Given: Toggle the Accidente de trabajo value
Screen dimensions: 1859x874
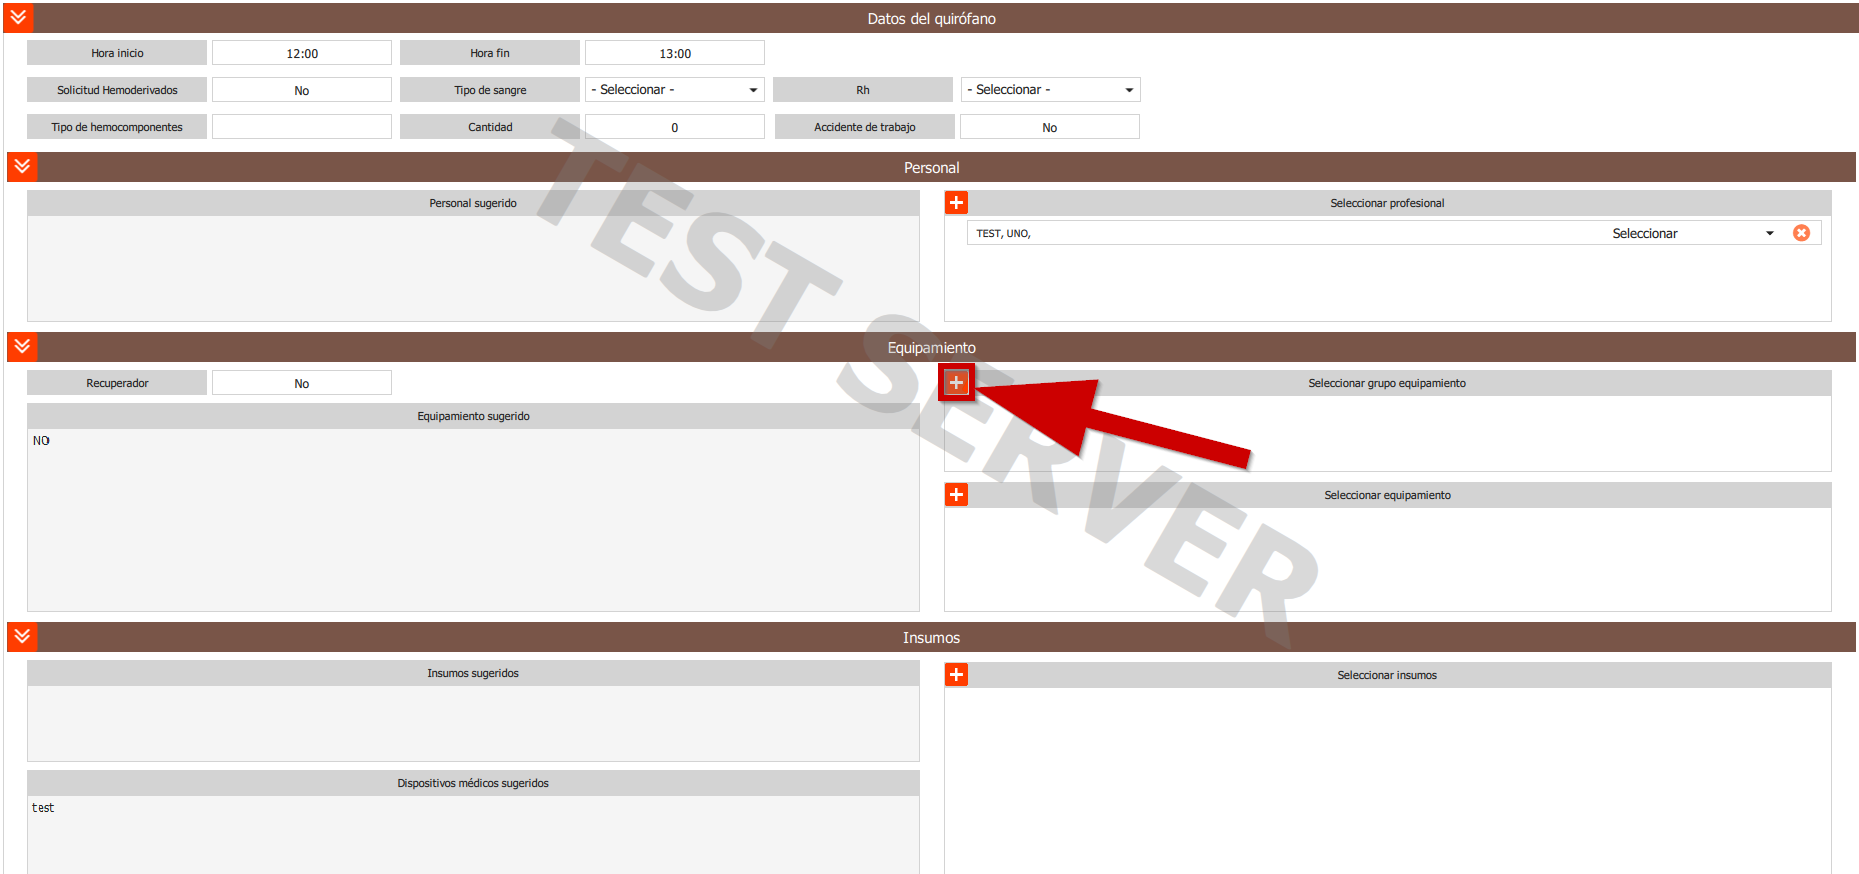Looking at the screenshot, I should tap(1049, 127).
